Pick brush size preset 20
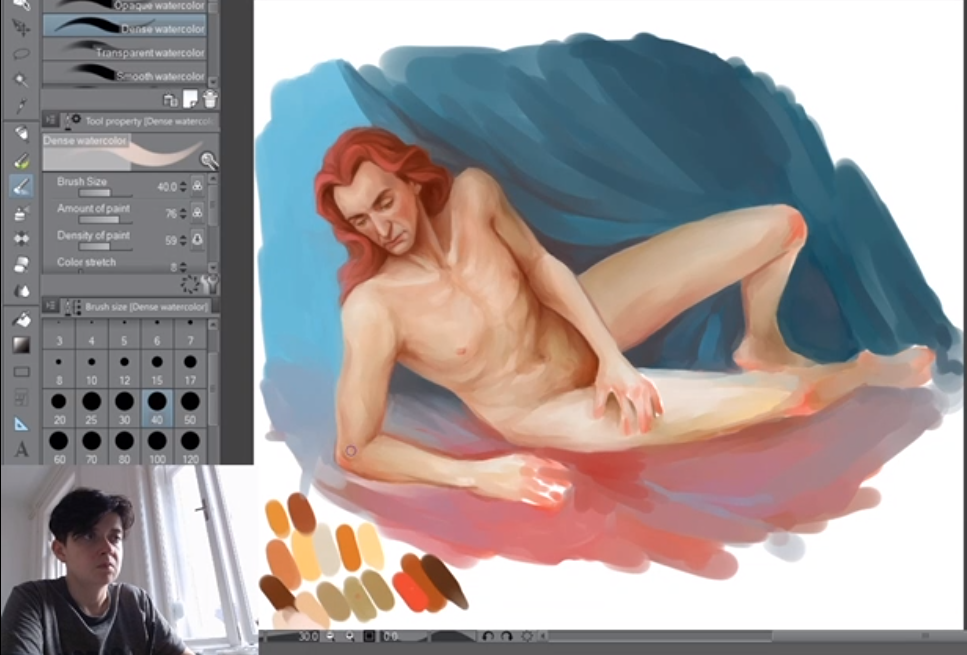Image resolution: width=967 pixels, height=655 pixels. coord(59,408)
